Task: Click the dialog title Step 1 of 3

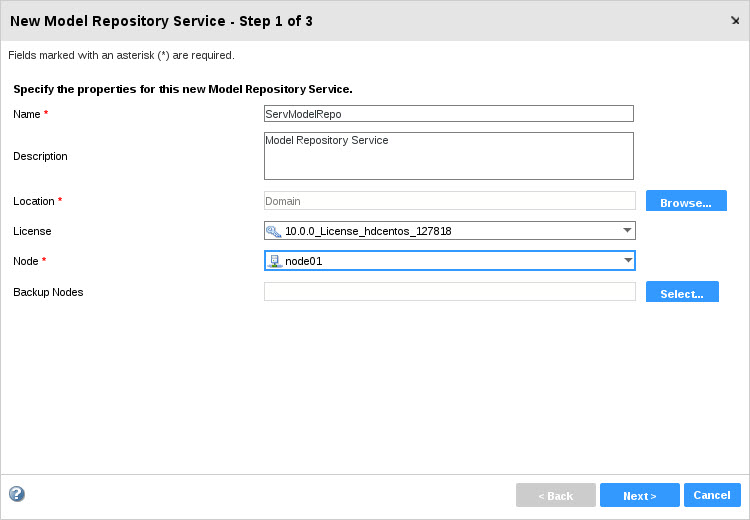Action: [x=161, y=21]
